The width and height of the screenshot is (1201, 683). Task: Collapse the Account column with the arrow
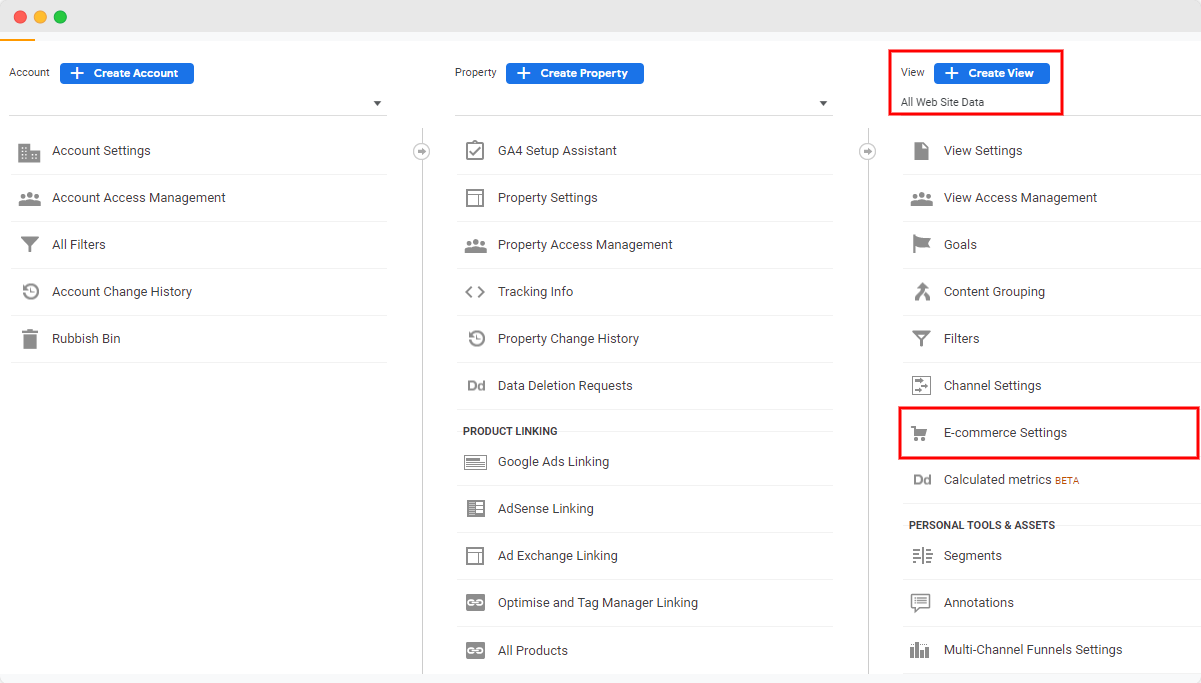[421, 150]
